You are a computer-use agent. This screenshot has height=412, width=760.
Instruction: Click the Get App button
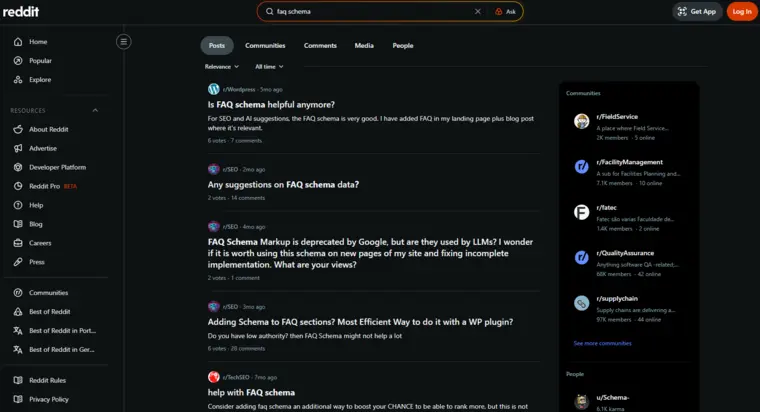point(697,12)
